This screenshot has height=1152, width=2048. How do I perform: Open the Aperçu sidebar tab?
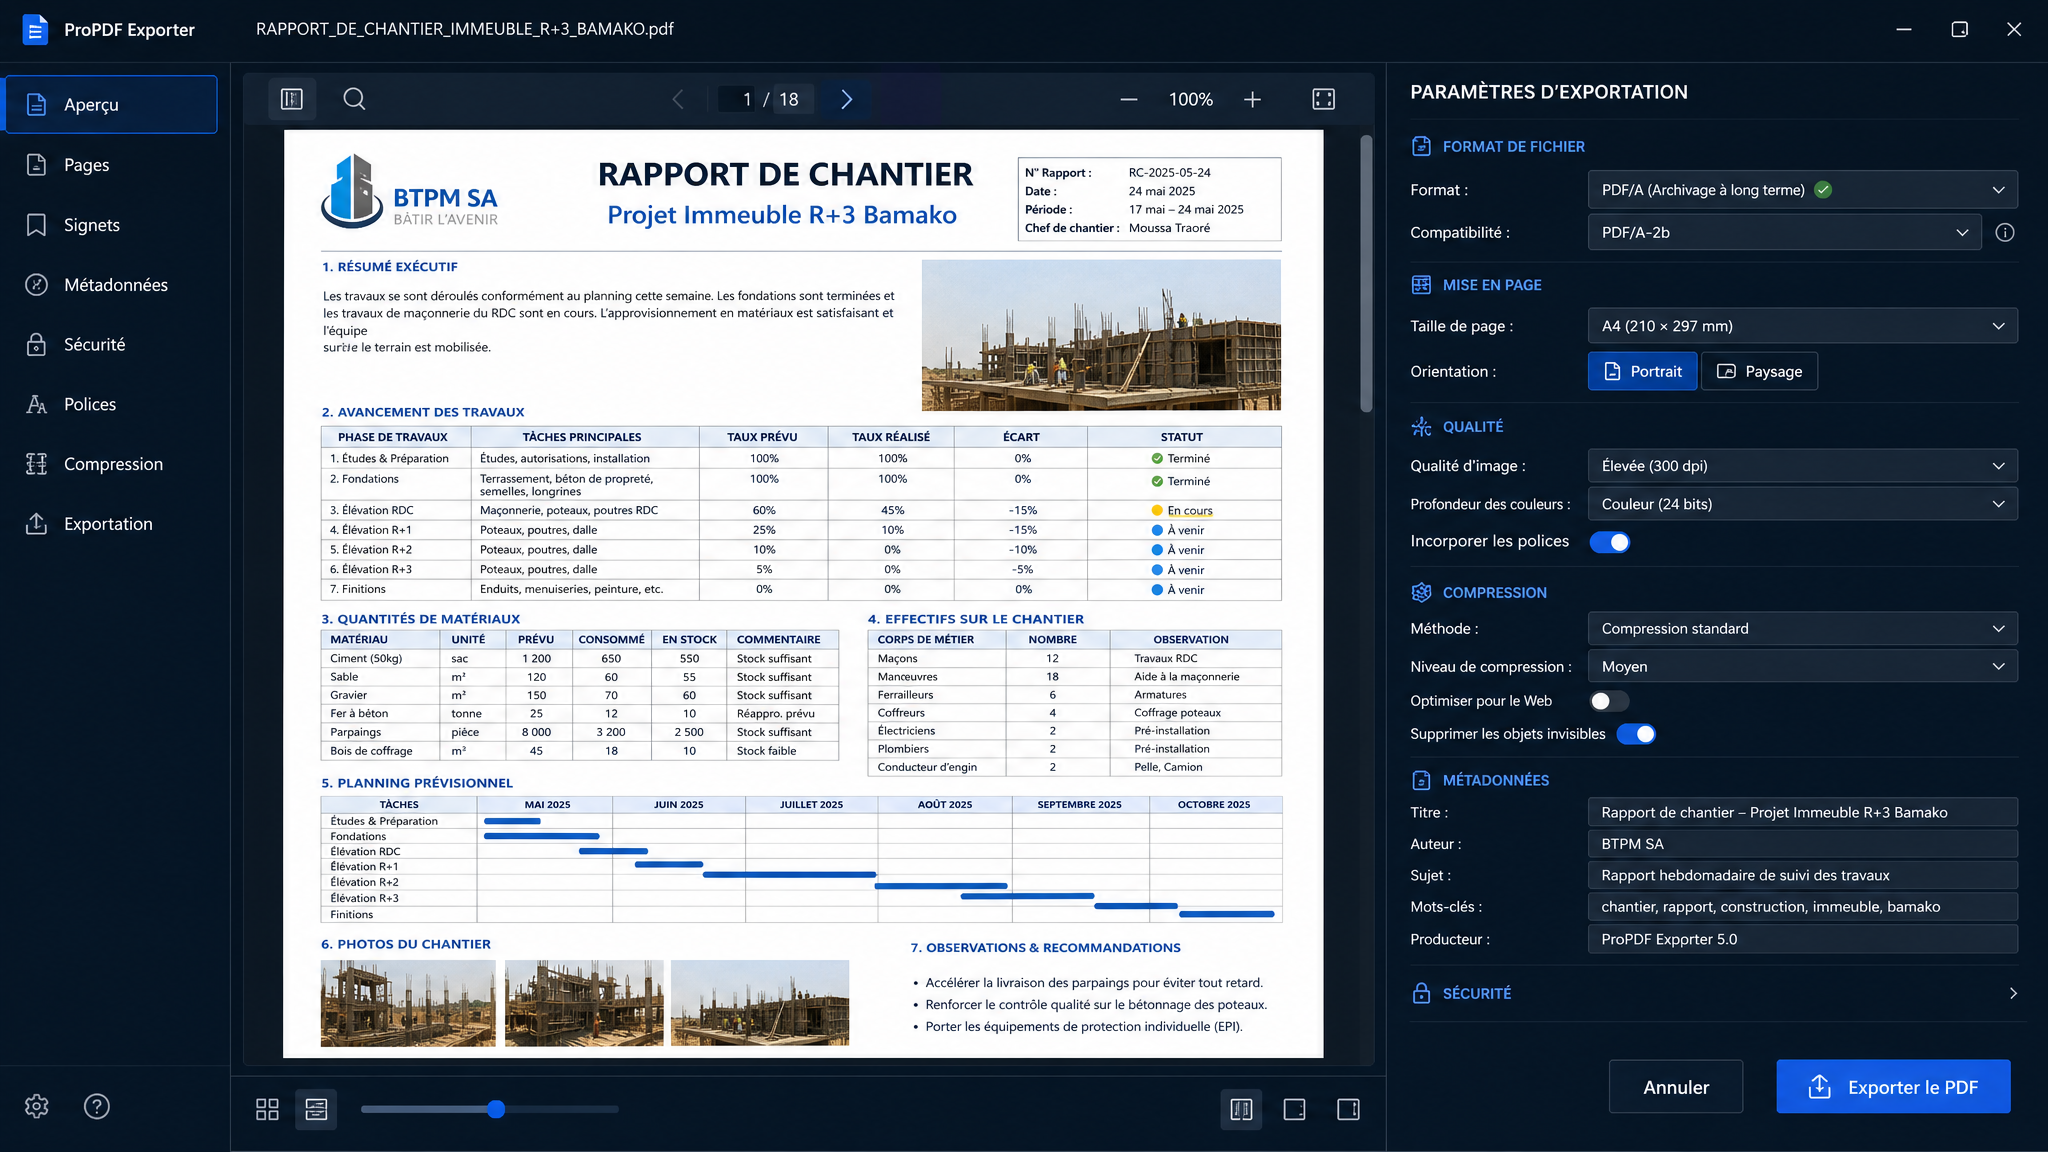(x=111, y=104)
